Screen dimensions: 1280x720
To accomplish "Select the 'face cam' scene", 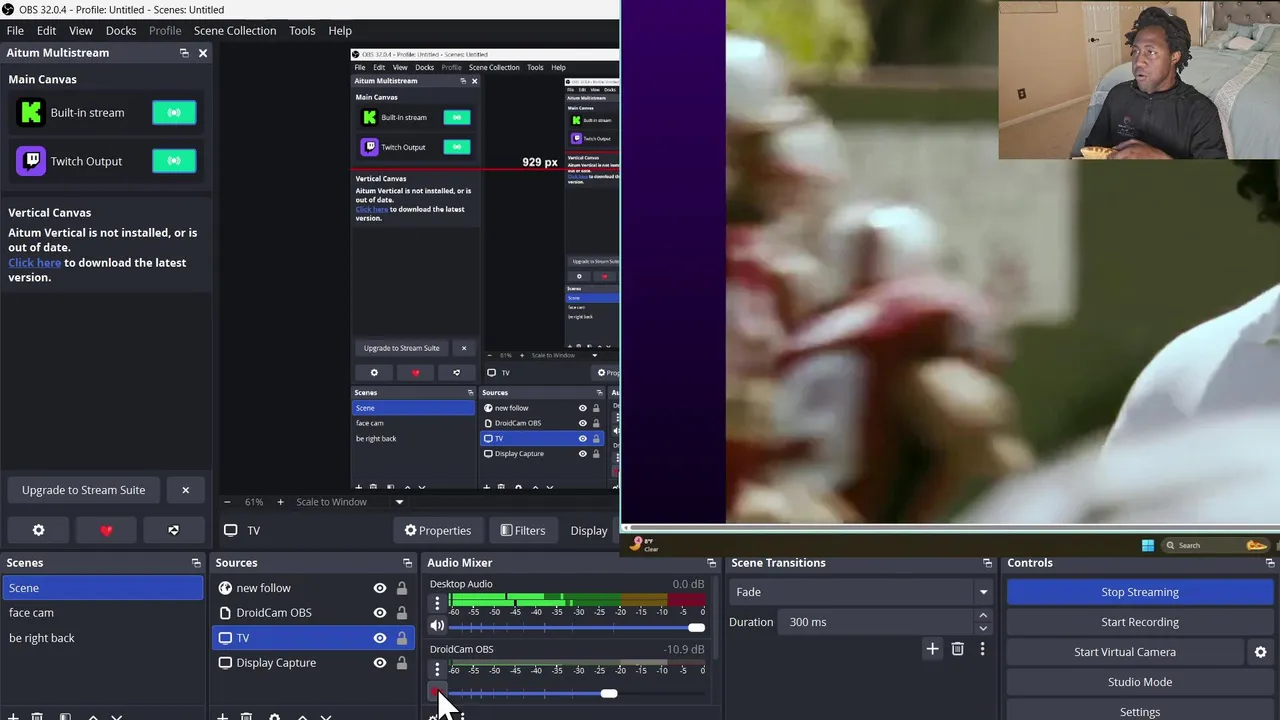I will (103, 613).
